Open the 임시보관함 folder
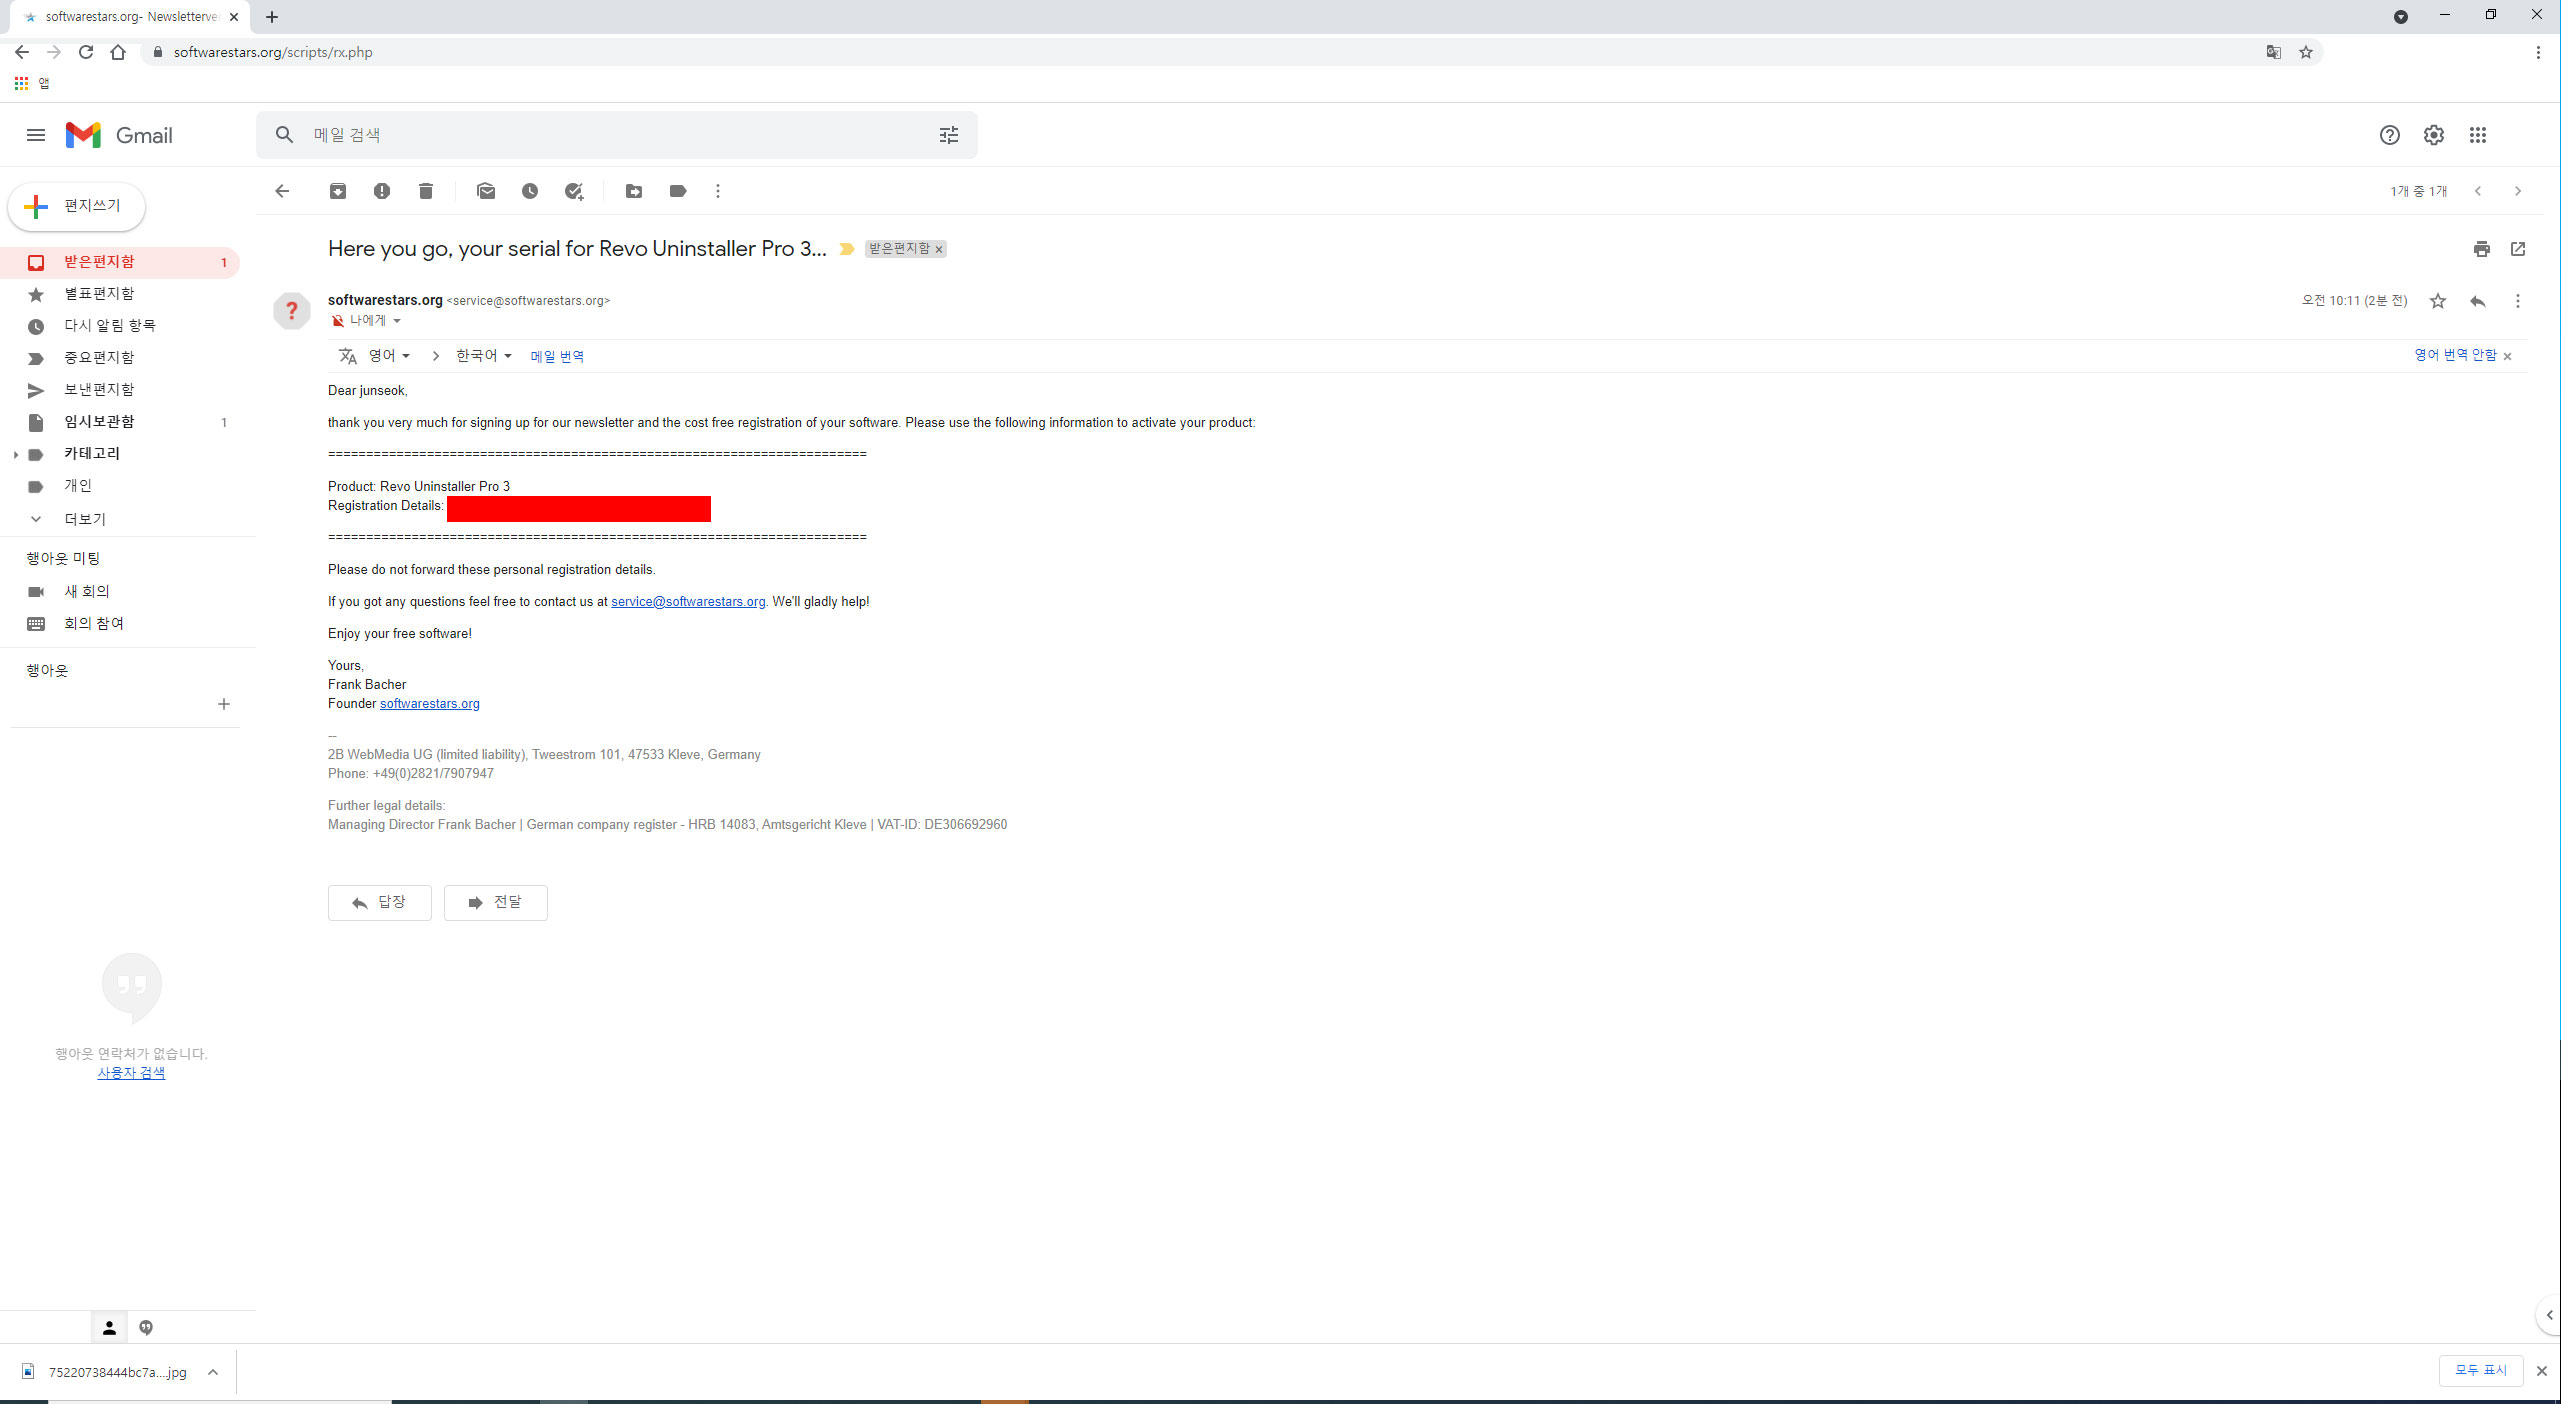 pos(120,422)
